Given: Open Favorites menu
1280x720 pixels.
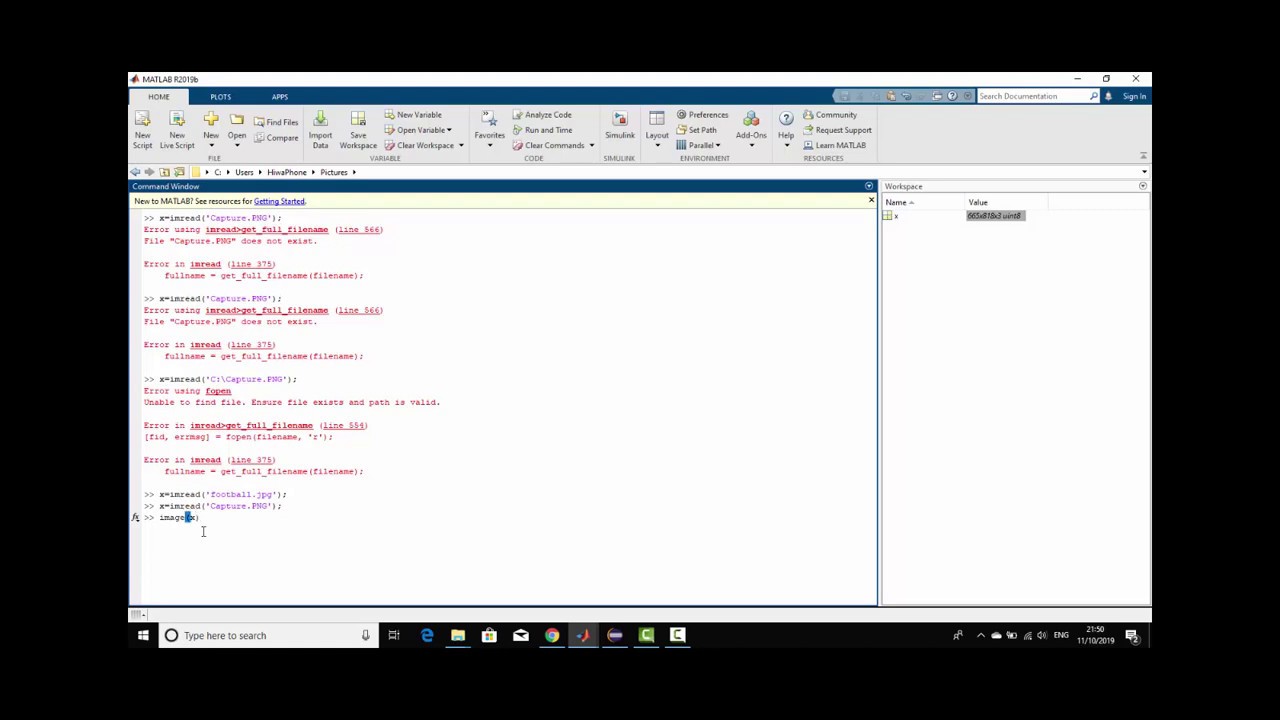Looking at the screenshot, I should (489, 130).
